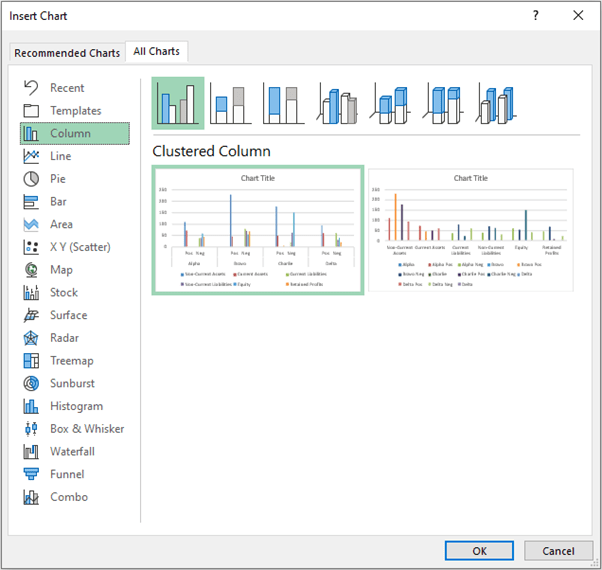Click the X Y Scatter category icon
The image size is (602, 570).
pyautogui.click(x=31, y=247)
